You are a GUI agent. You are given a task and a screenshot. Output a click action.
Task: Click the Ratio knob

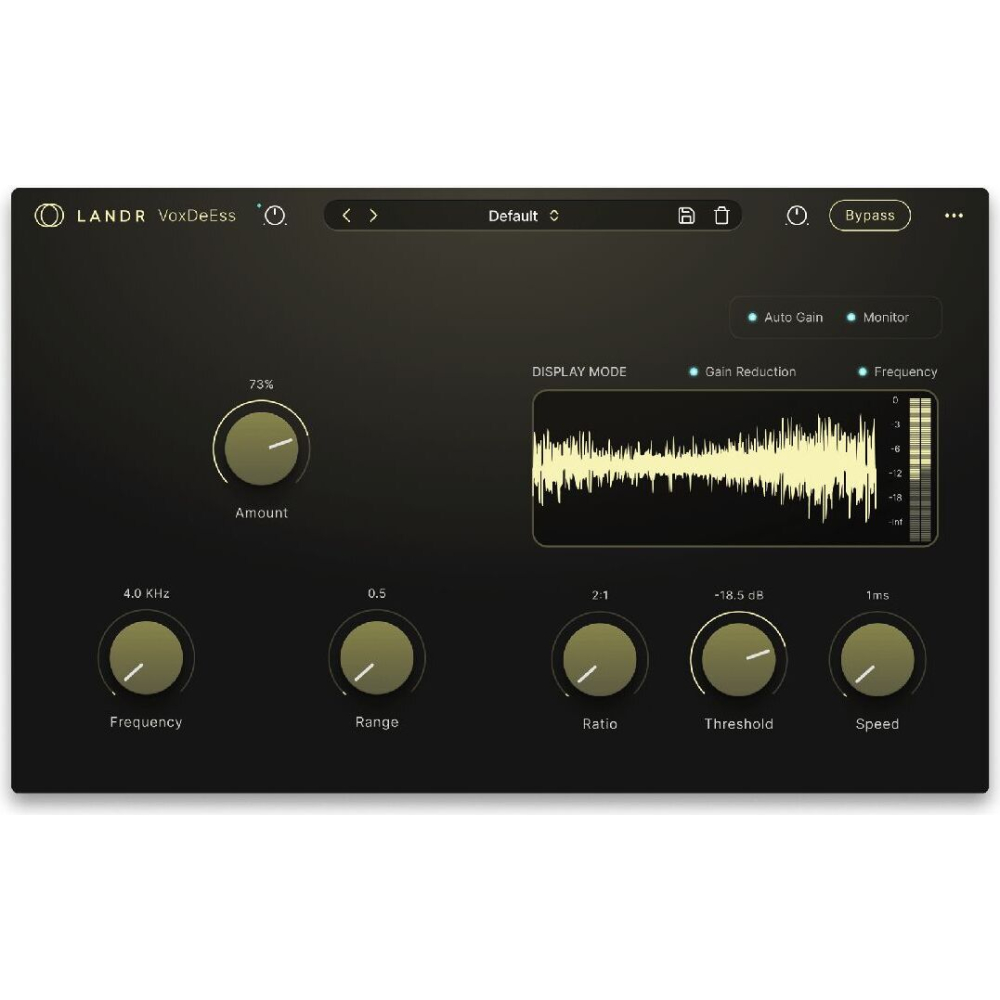point(599,659)
